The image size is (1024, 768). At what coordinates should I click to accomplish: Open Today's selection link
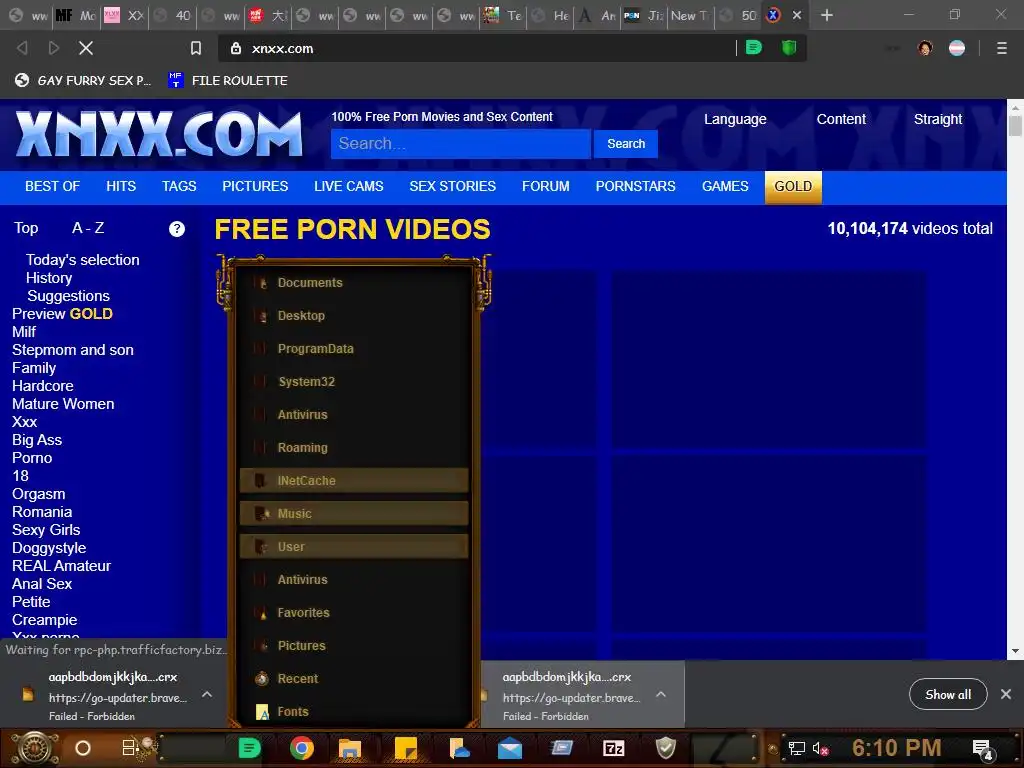point(82,260)
